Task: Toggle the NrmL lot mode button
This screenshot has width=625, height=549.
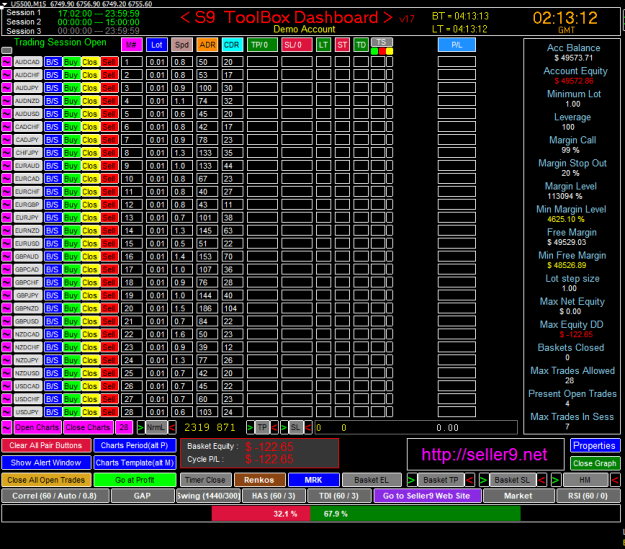Action: coord(156,427)
